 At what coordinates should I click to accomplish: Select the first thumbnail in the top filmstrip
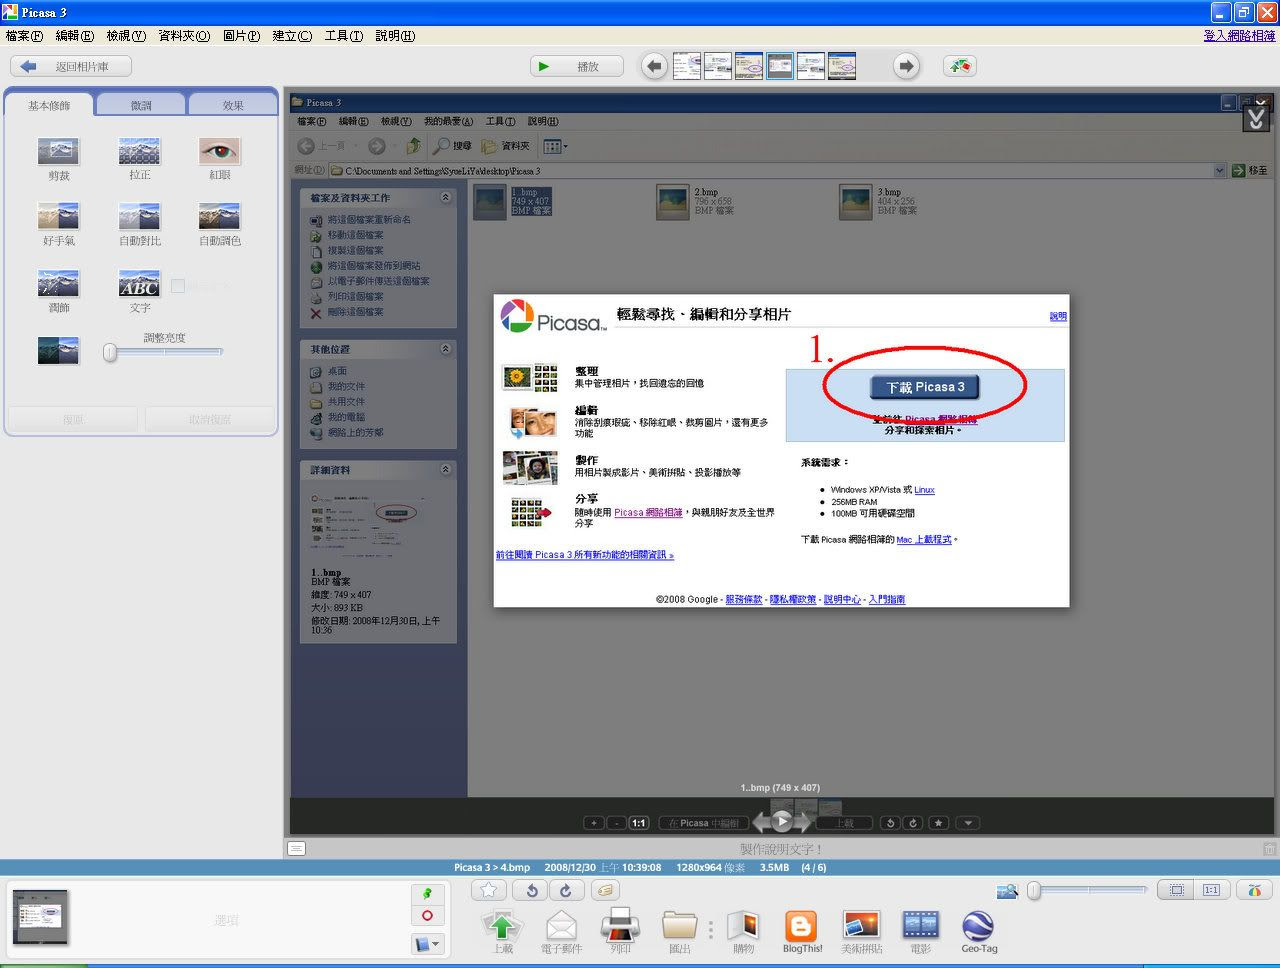pyautogui.click(x=686, y=66)
